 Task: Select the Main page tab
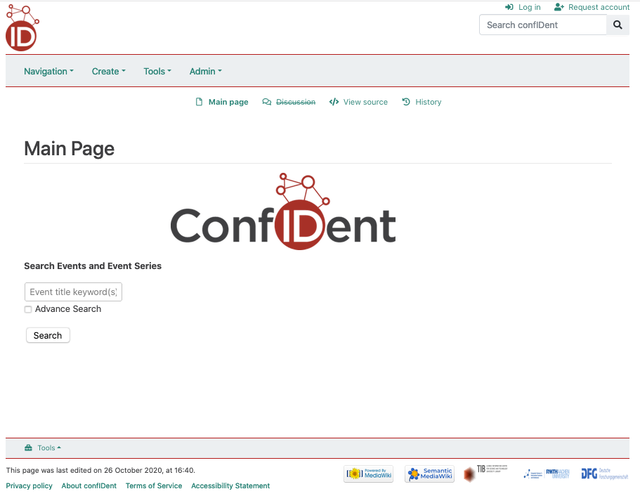[222, 102]
